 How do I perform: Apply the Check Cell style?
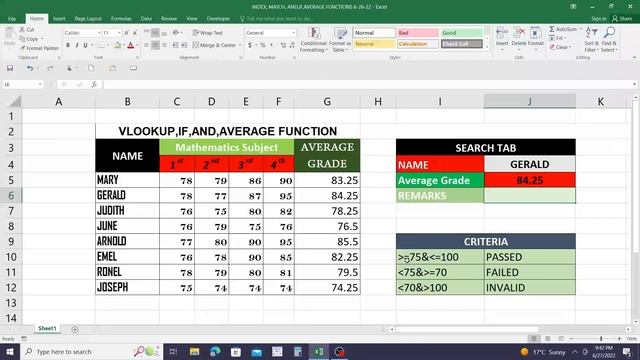[462, 44]
